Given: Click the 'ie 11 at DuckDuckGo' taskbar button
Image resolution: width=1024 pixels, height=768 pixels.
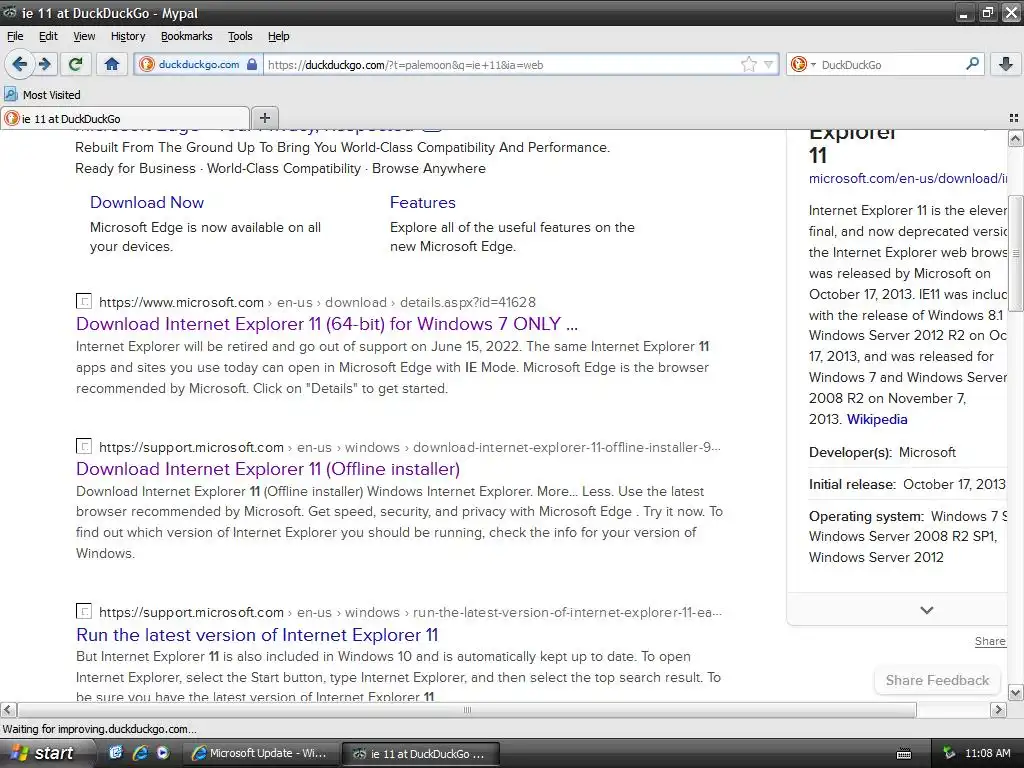Looking at the screenshot, I should [x=421, y=754].
